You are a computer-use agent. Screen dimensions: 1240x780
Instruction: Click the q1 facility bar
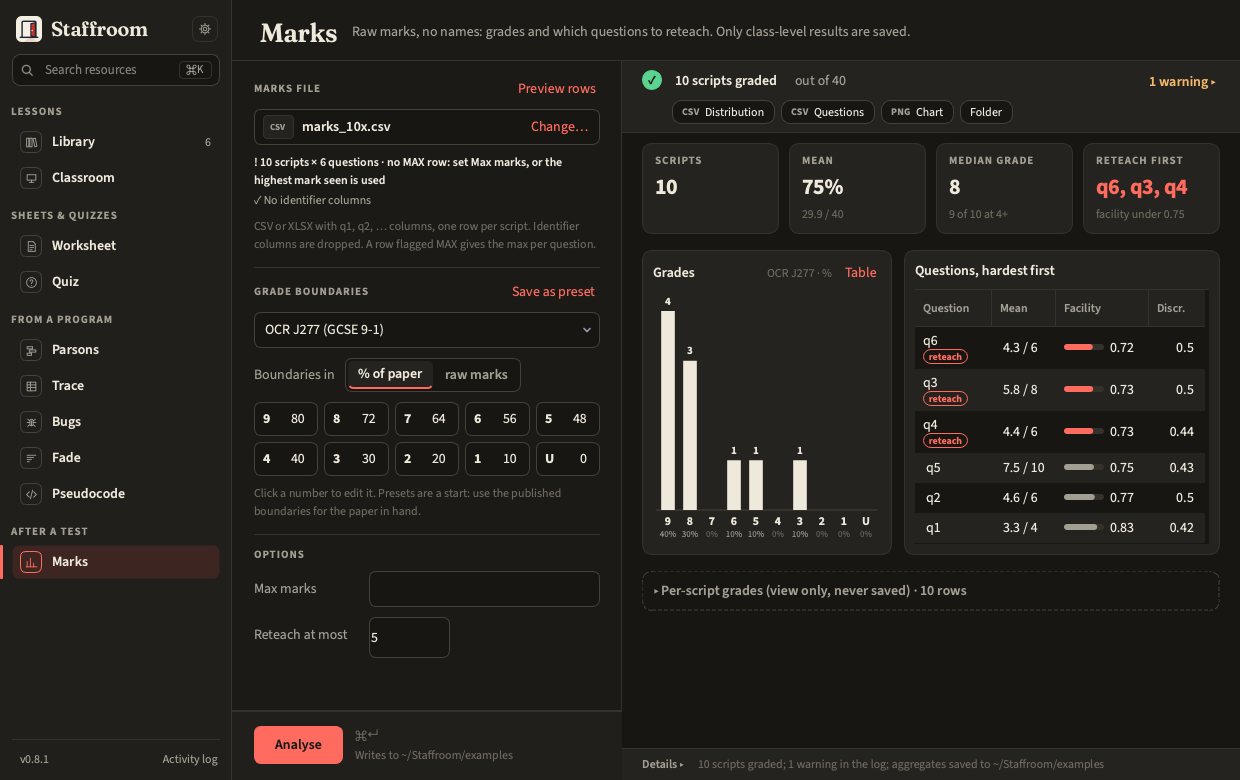coord(1084,527)
